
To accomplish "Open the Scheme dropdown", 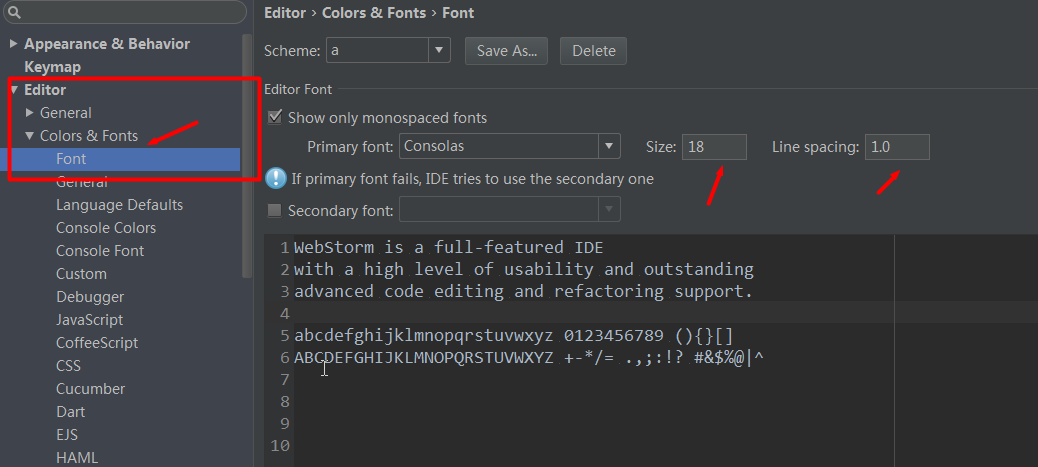I will pyautogui.click(x=439, y=50).
